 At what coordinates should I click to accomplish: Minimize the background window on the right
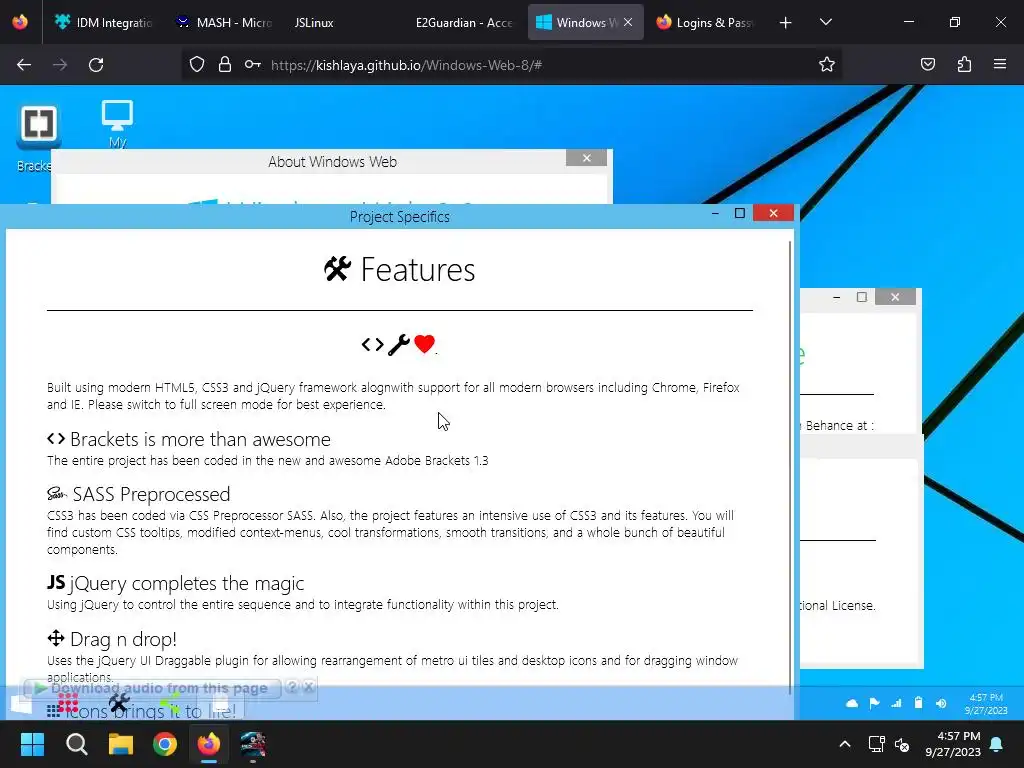837,297
